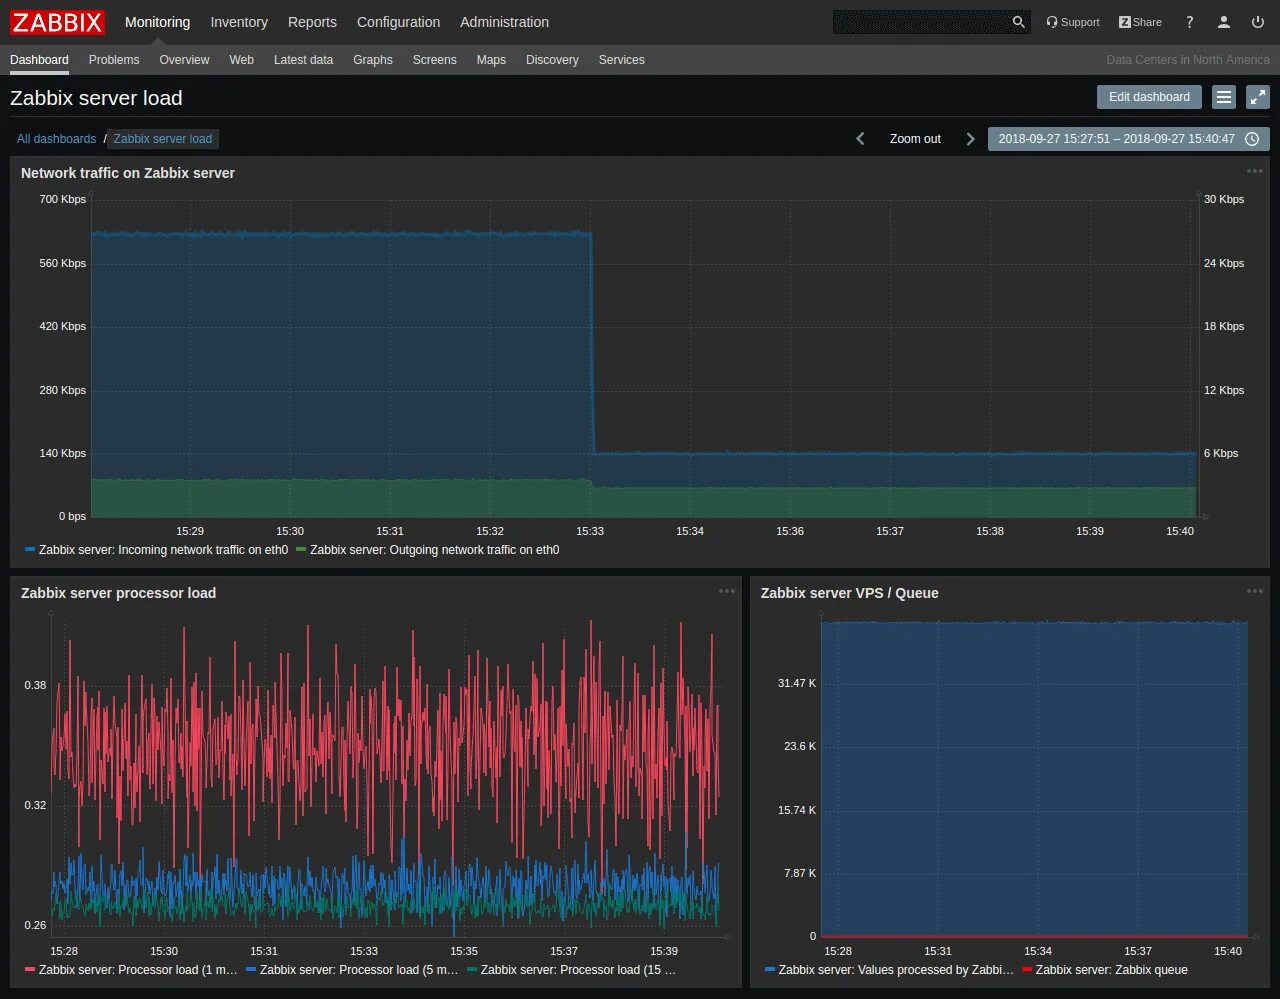Click Processor load 1 min legend swatch
1280x999 pixels.
pos(30,970)
